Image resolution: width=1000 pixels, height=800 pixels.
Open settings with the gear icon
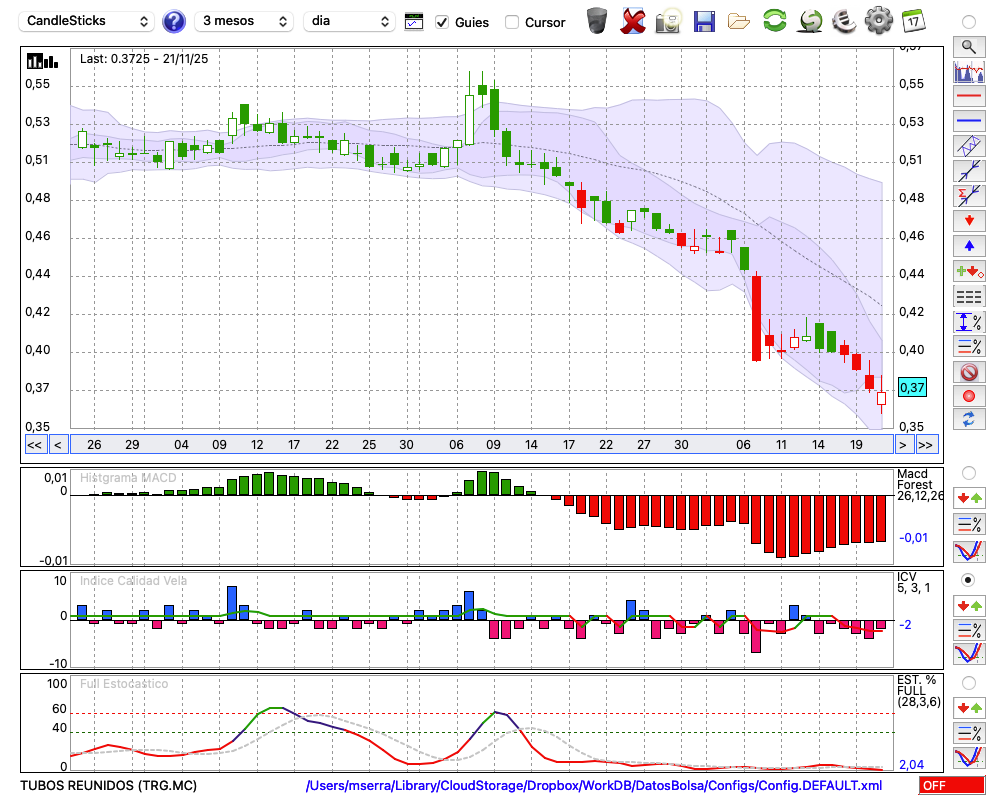[x=878, y=21]
